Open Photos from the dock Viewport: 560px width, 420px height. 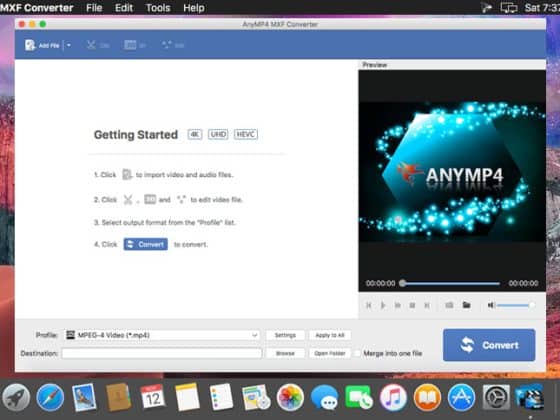(x=290, y=398)
